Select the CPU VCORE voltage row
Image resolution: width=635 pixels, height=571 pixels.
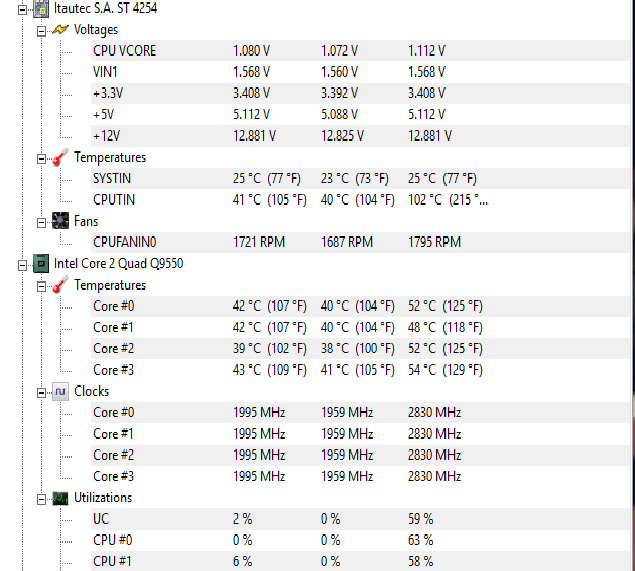point(360,51)
